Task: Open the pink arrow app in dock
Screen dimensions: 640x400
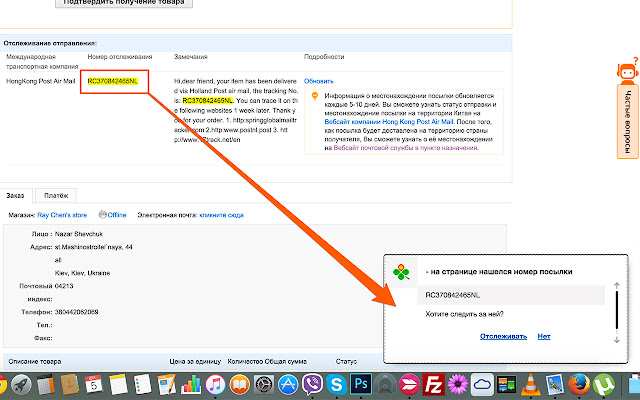Action: pos(409,384)
